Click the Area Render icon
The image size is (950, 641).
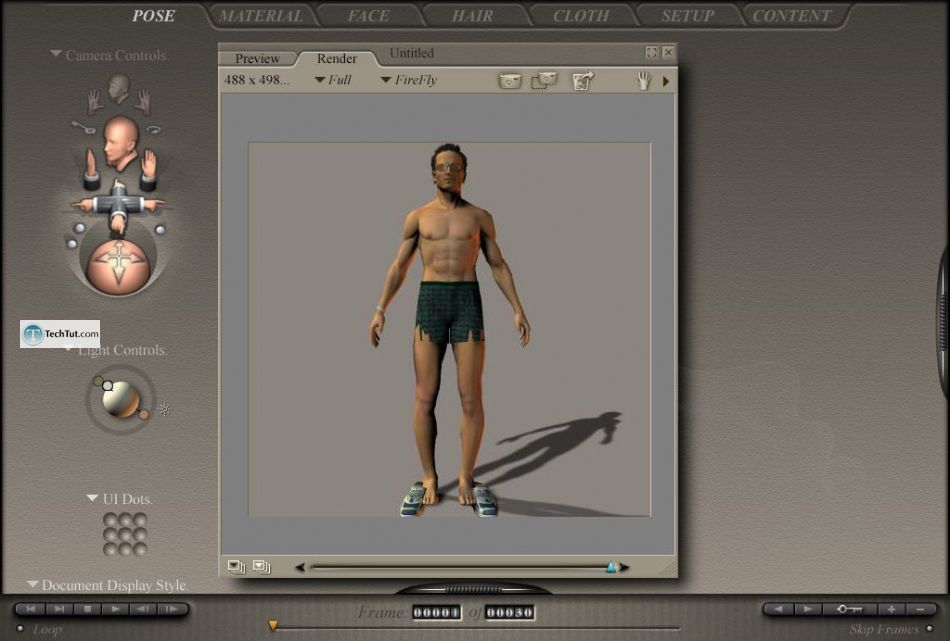click(x=544, y=81)
